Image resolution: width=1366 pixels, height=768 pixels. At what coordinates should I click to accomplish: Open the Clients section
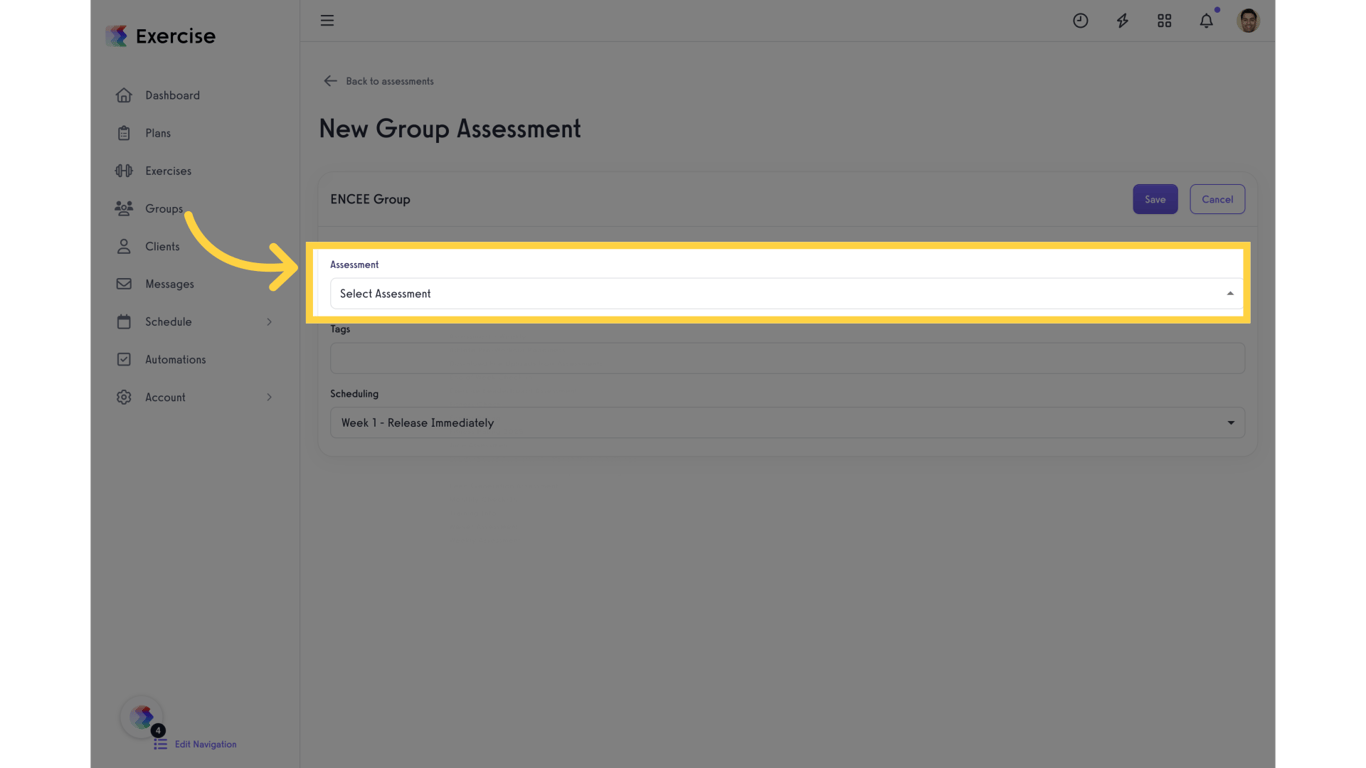(x=160, y=246)
